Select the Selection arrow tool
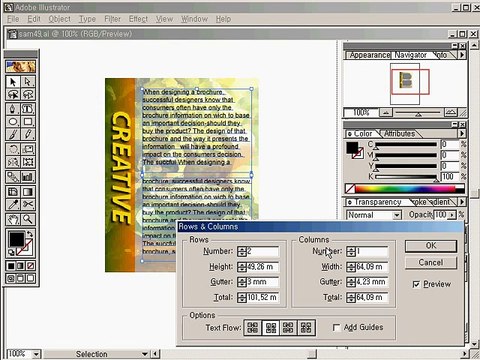The image size is (480, 360). point(13,82)
